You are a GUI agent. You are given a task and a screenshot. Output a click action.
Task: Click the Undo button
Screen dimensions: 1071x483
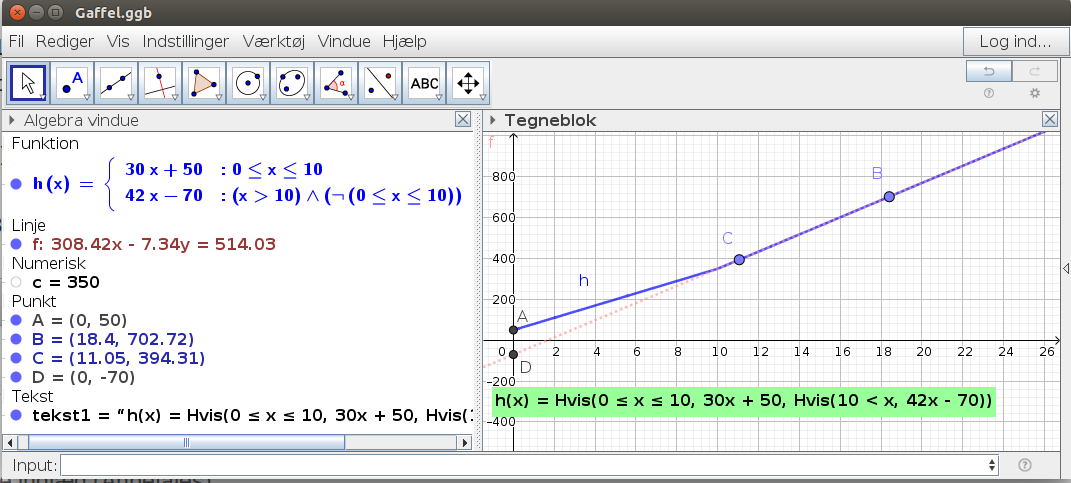[x=988, y=71]
